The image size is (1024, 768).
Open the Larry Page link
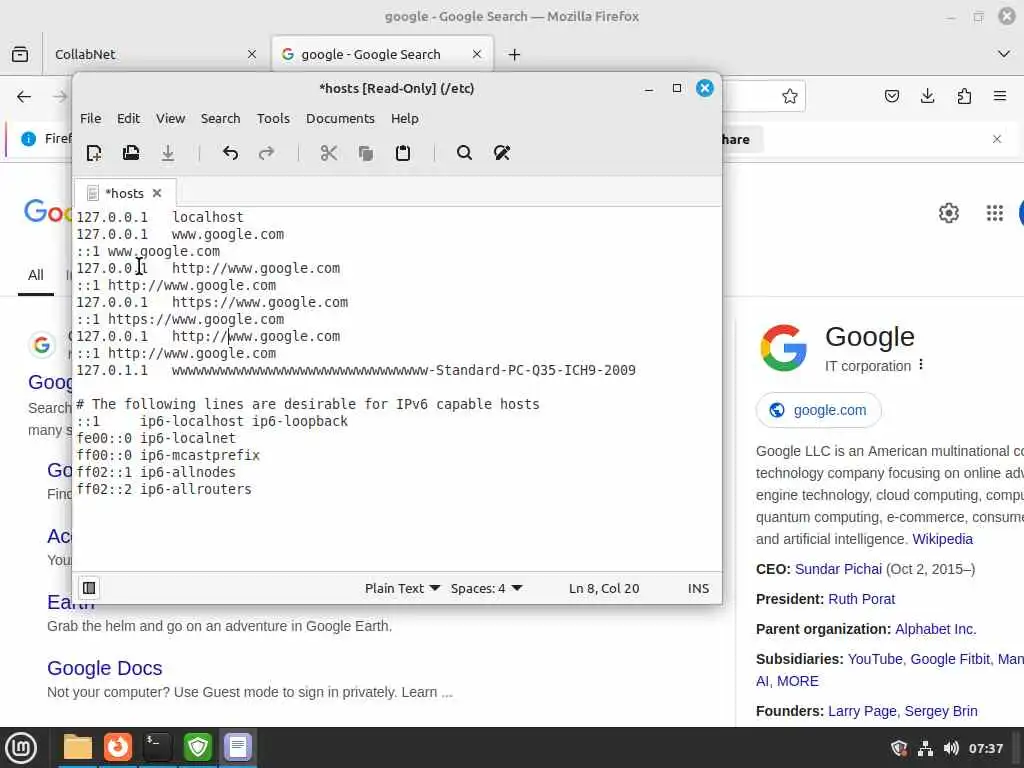pyautogui.click(x=862, y=711)
